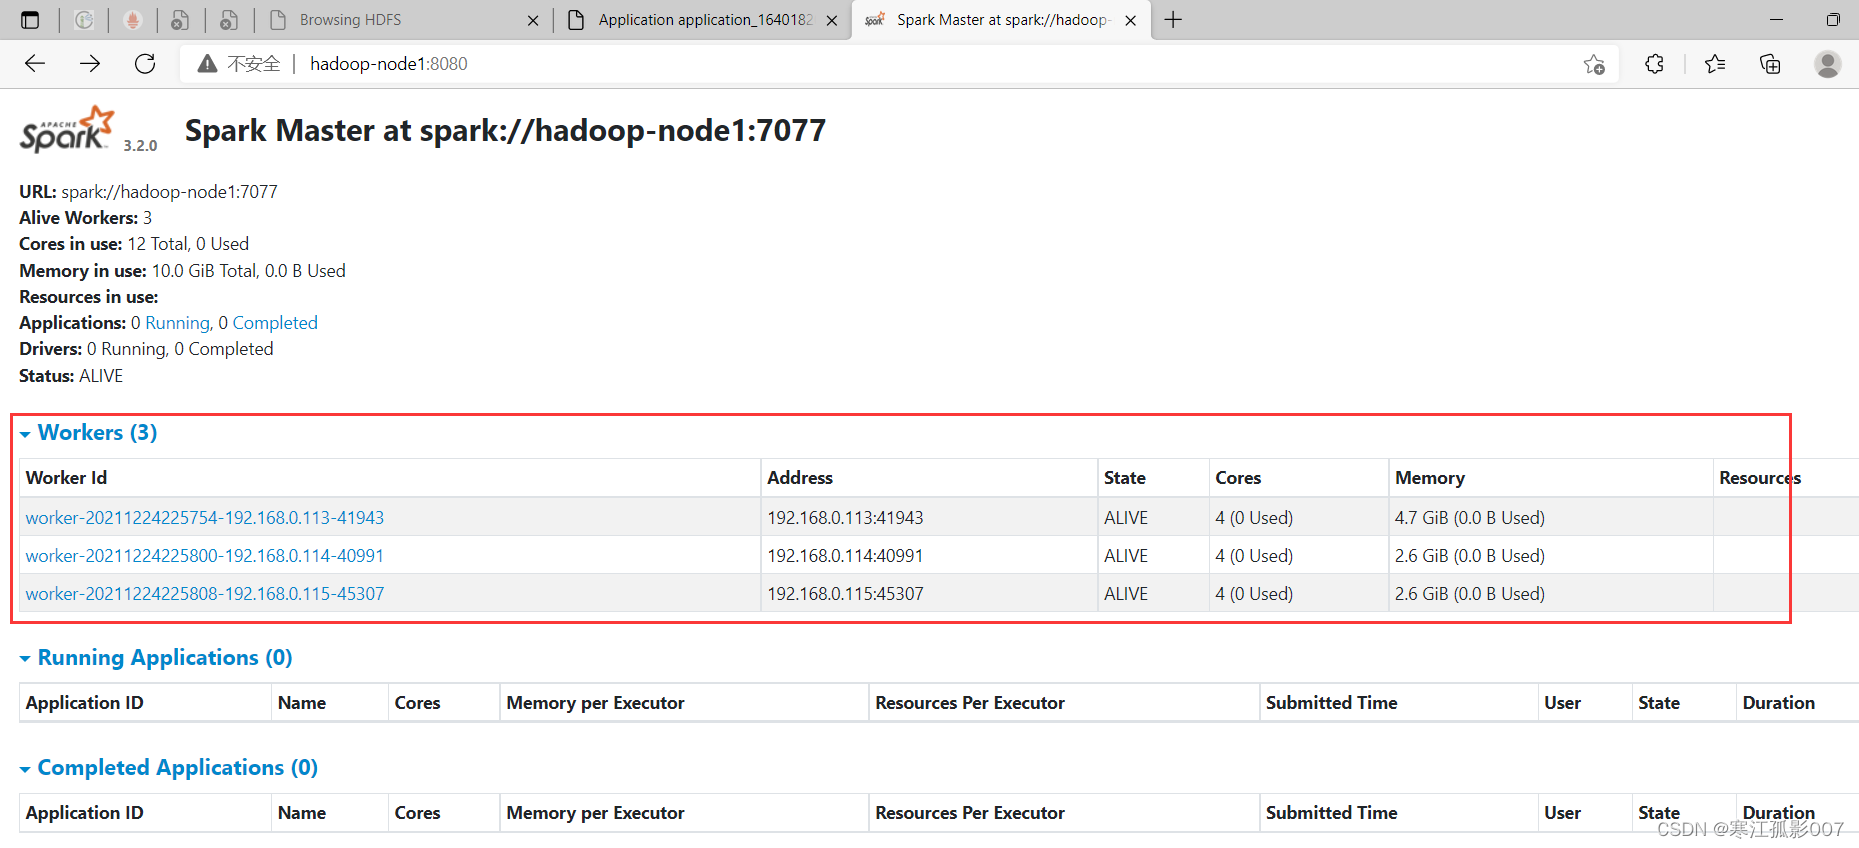Open the favorites list icon
1859x848 pixels.
click(1715, 64)
